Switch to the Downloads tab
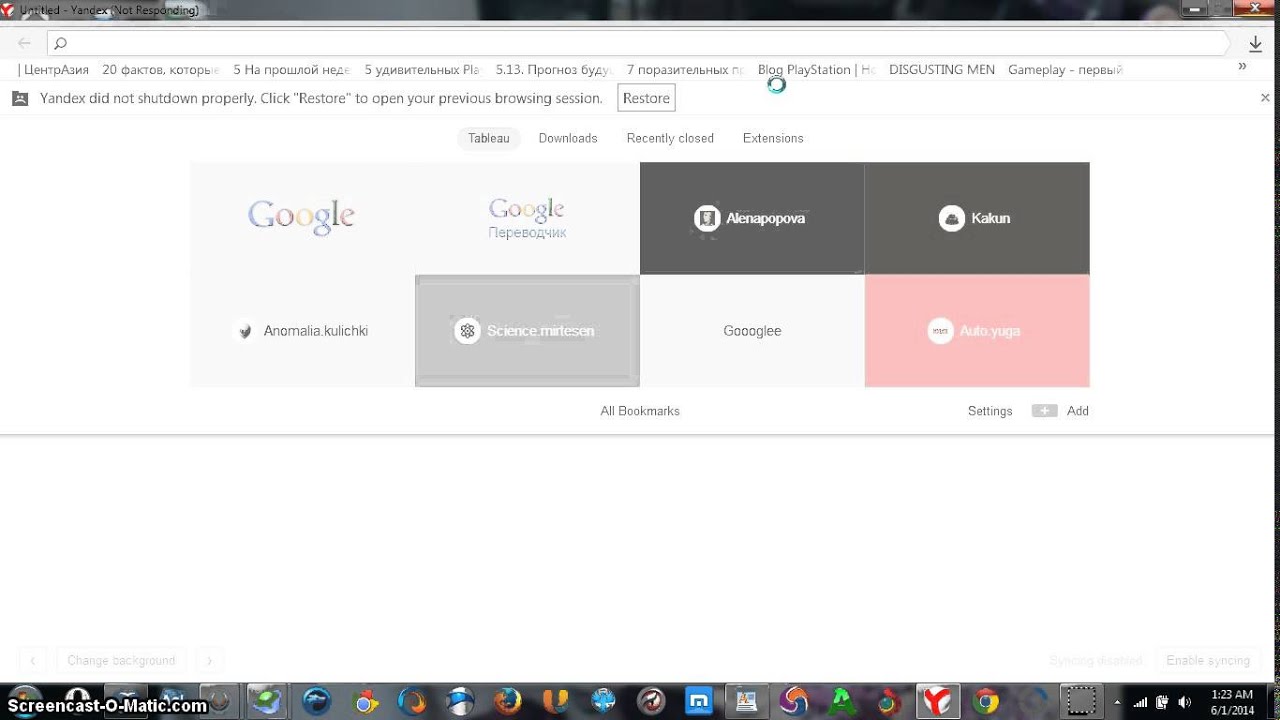Screen dimensions: 1280x720 pos(568,138)
